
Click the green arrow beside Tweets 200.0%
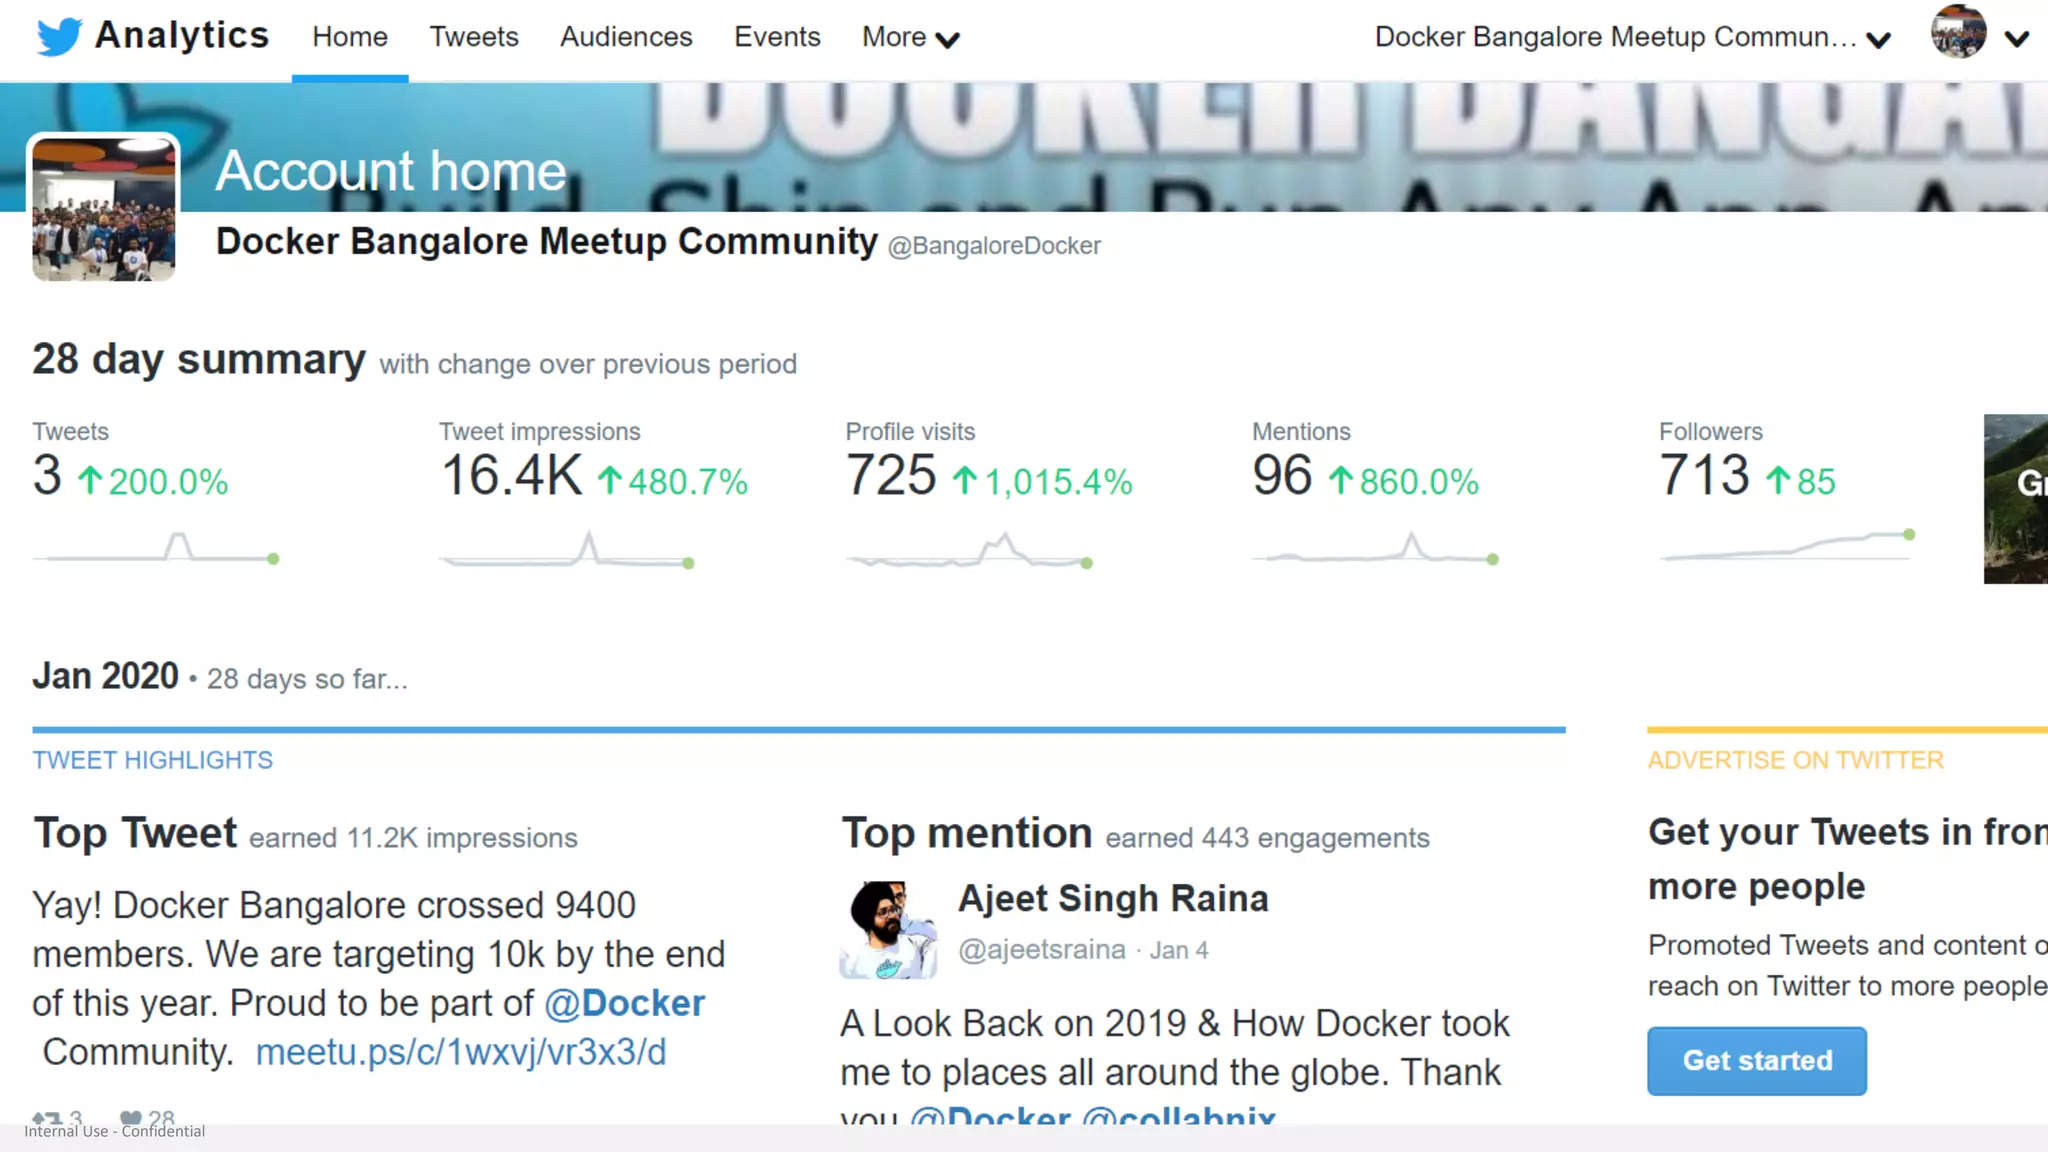coord(90,481)
